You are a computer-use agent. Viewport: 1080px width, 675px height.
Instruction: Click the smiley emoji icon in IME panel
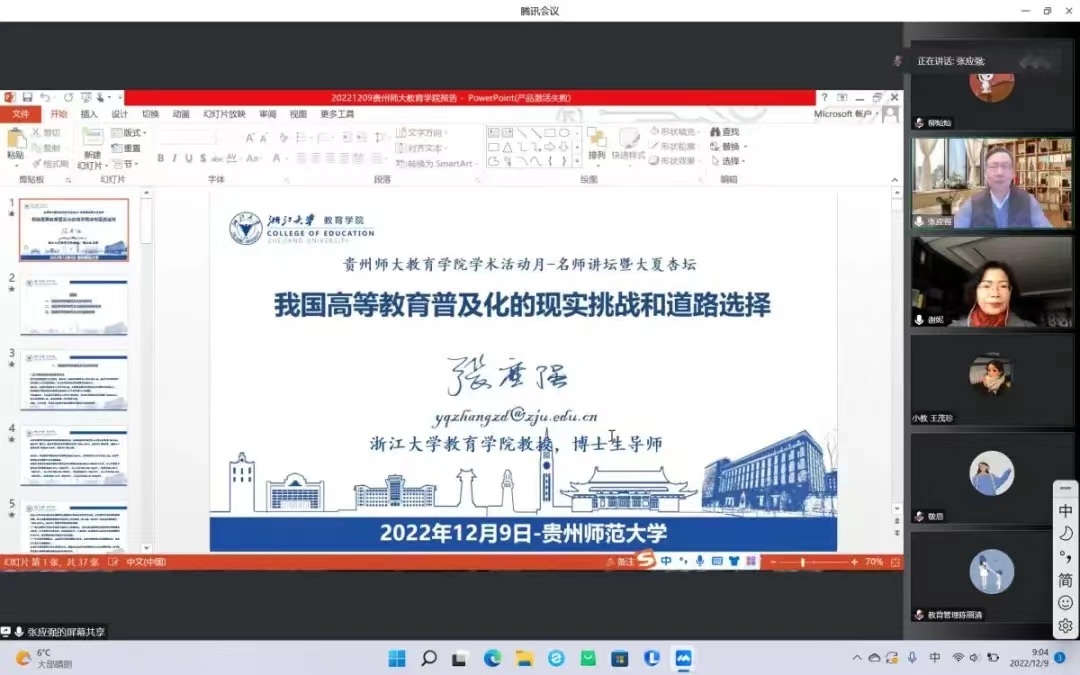[x=1065, y=603]
